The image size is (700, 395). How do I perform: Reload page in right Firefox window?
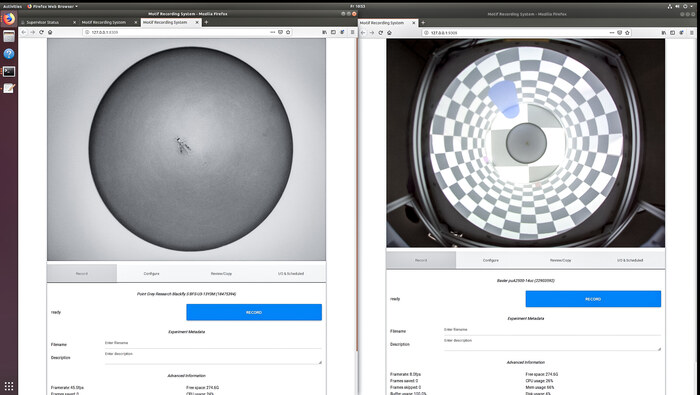380,33
